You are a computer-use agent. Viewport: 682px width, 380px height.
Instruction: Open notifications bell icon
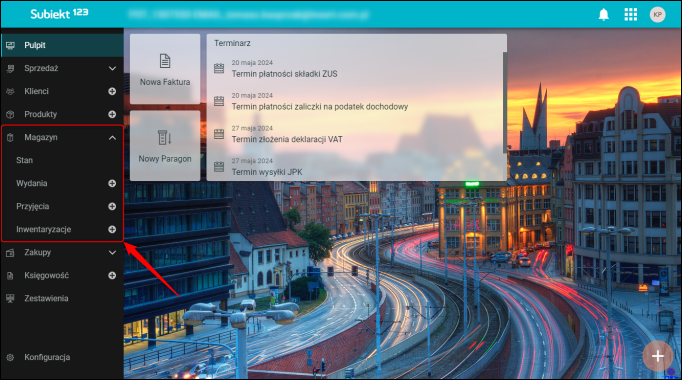tap(603, 14)
